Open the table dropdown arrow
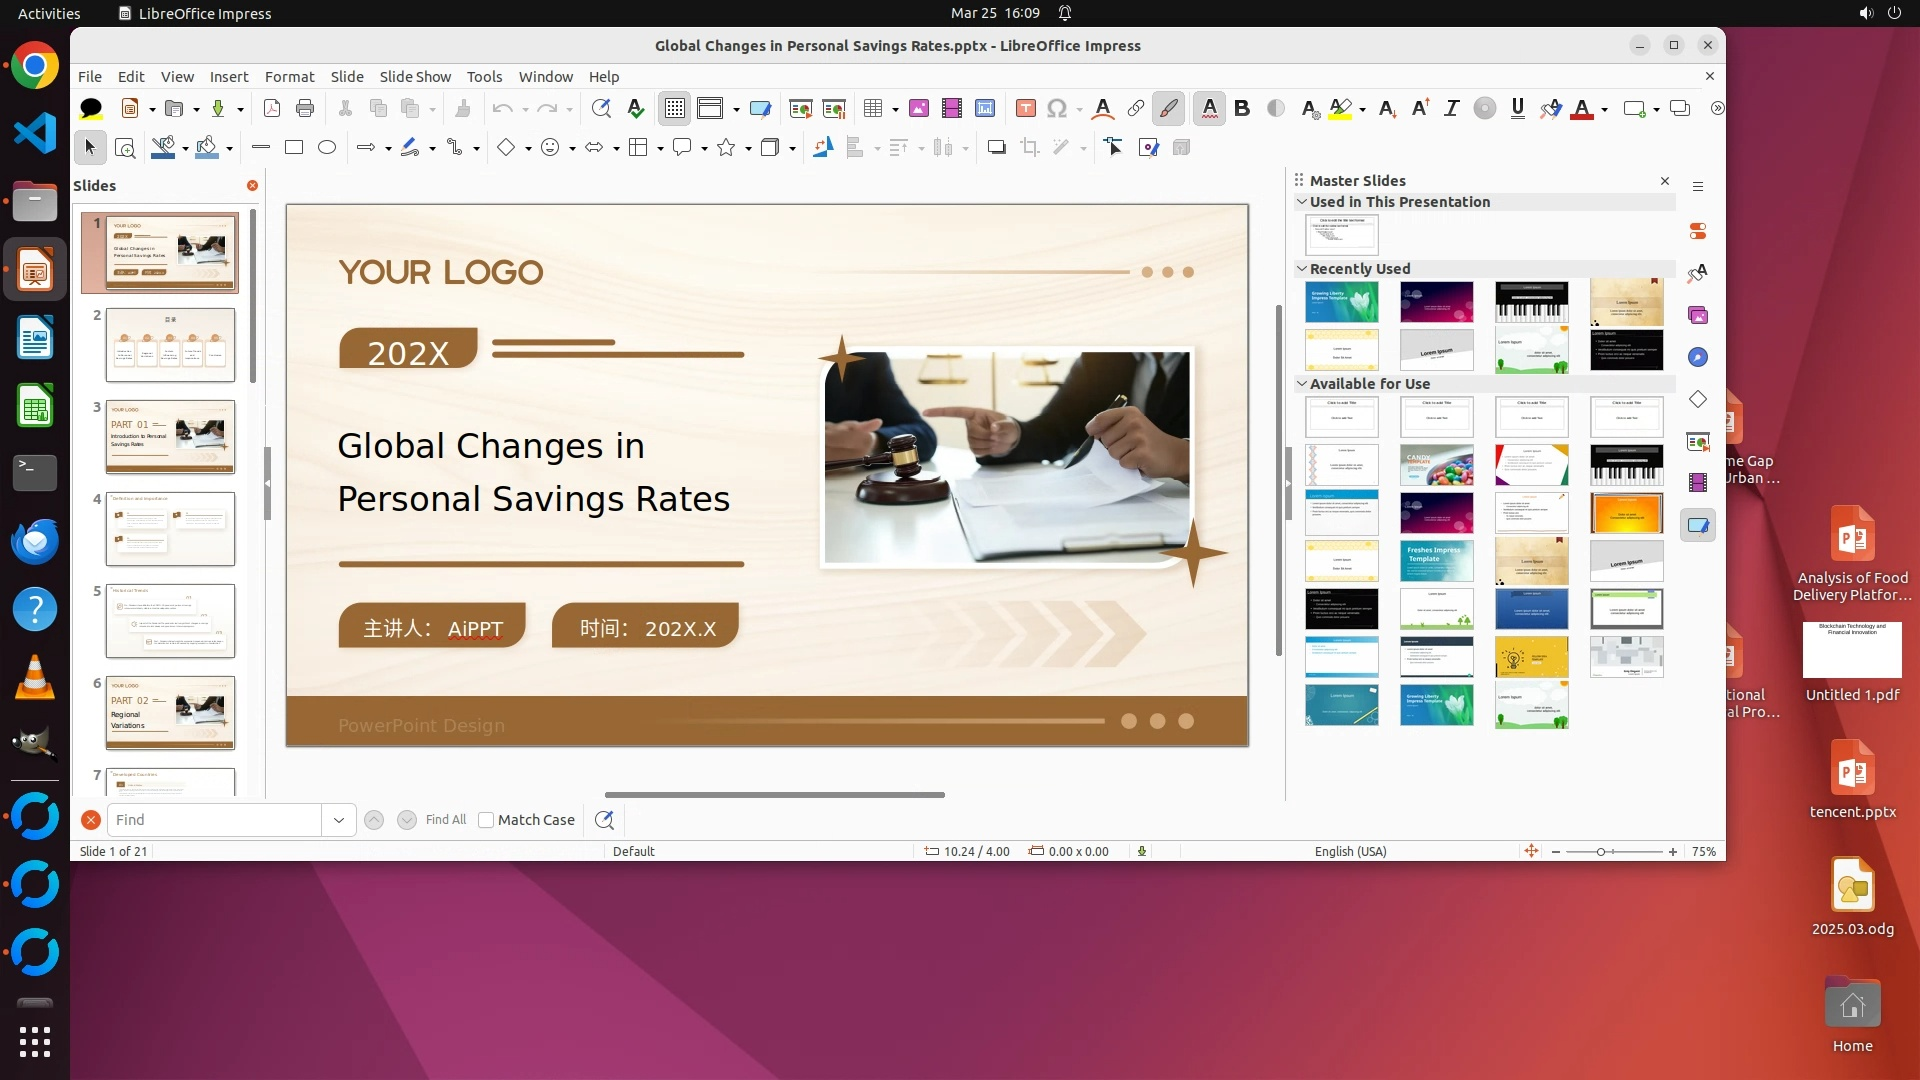1920x1080 pixels. point(895,109)
